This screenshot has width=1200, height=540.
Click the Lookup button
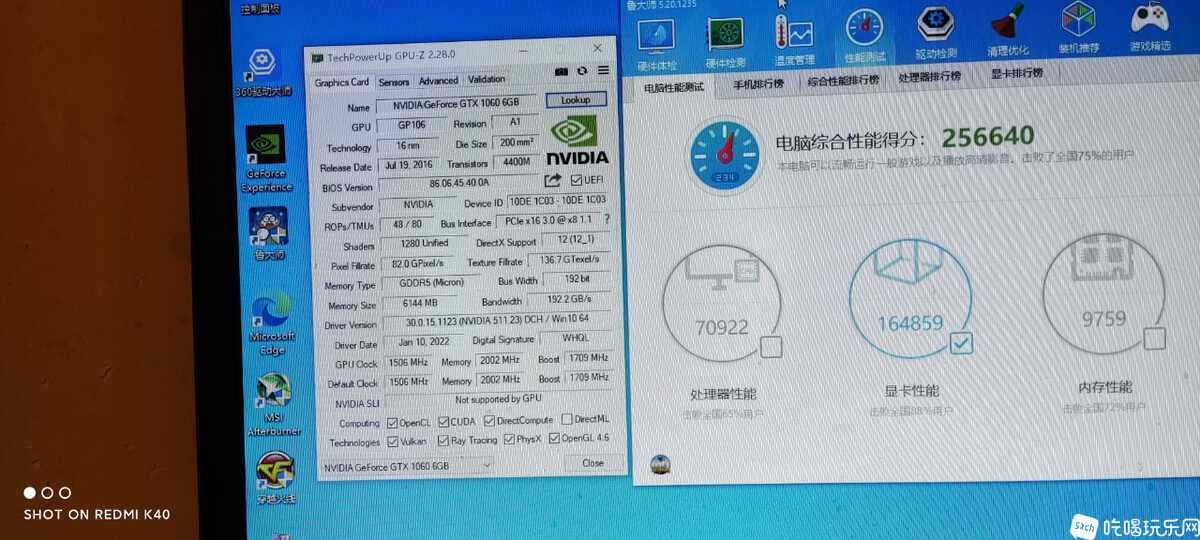tap(576, 99)
